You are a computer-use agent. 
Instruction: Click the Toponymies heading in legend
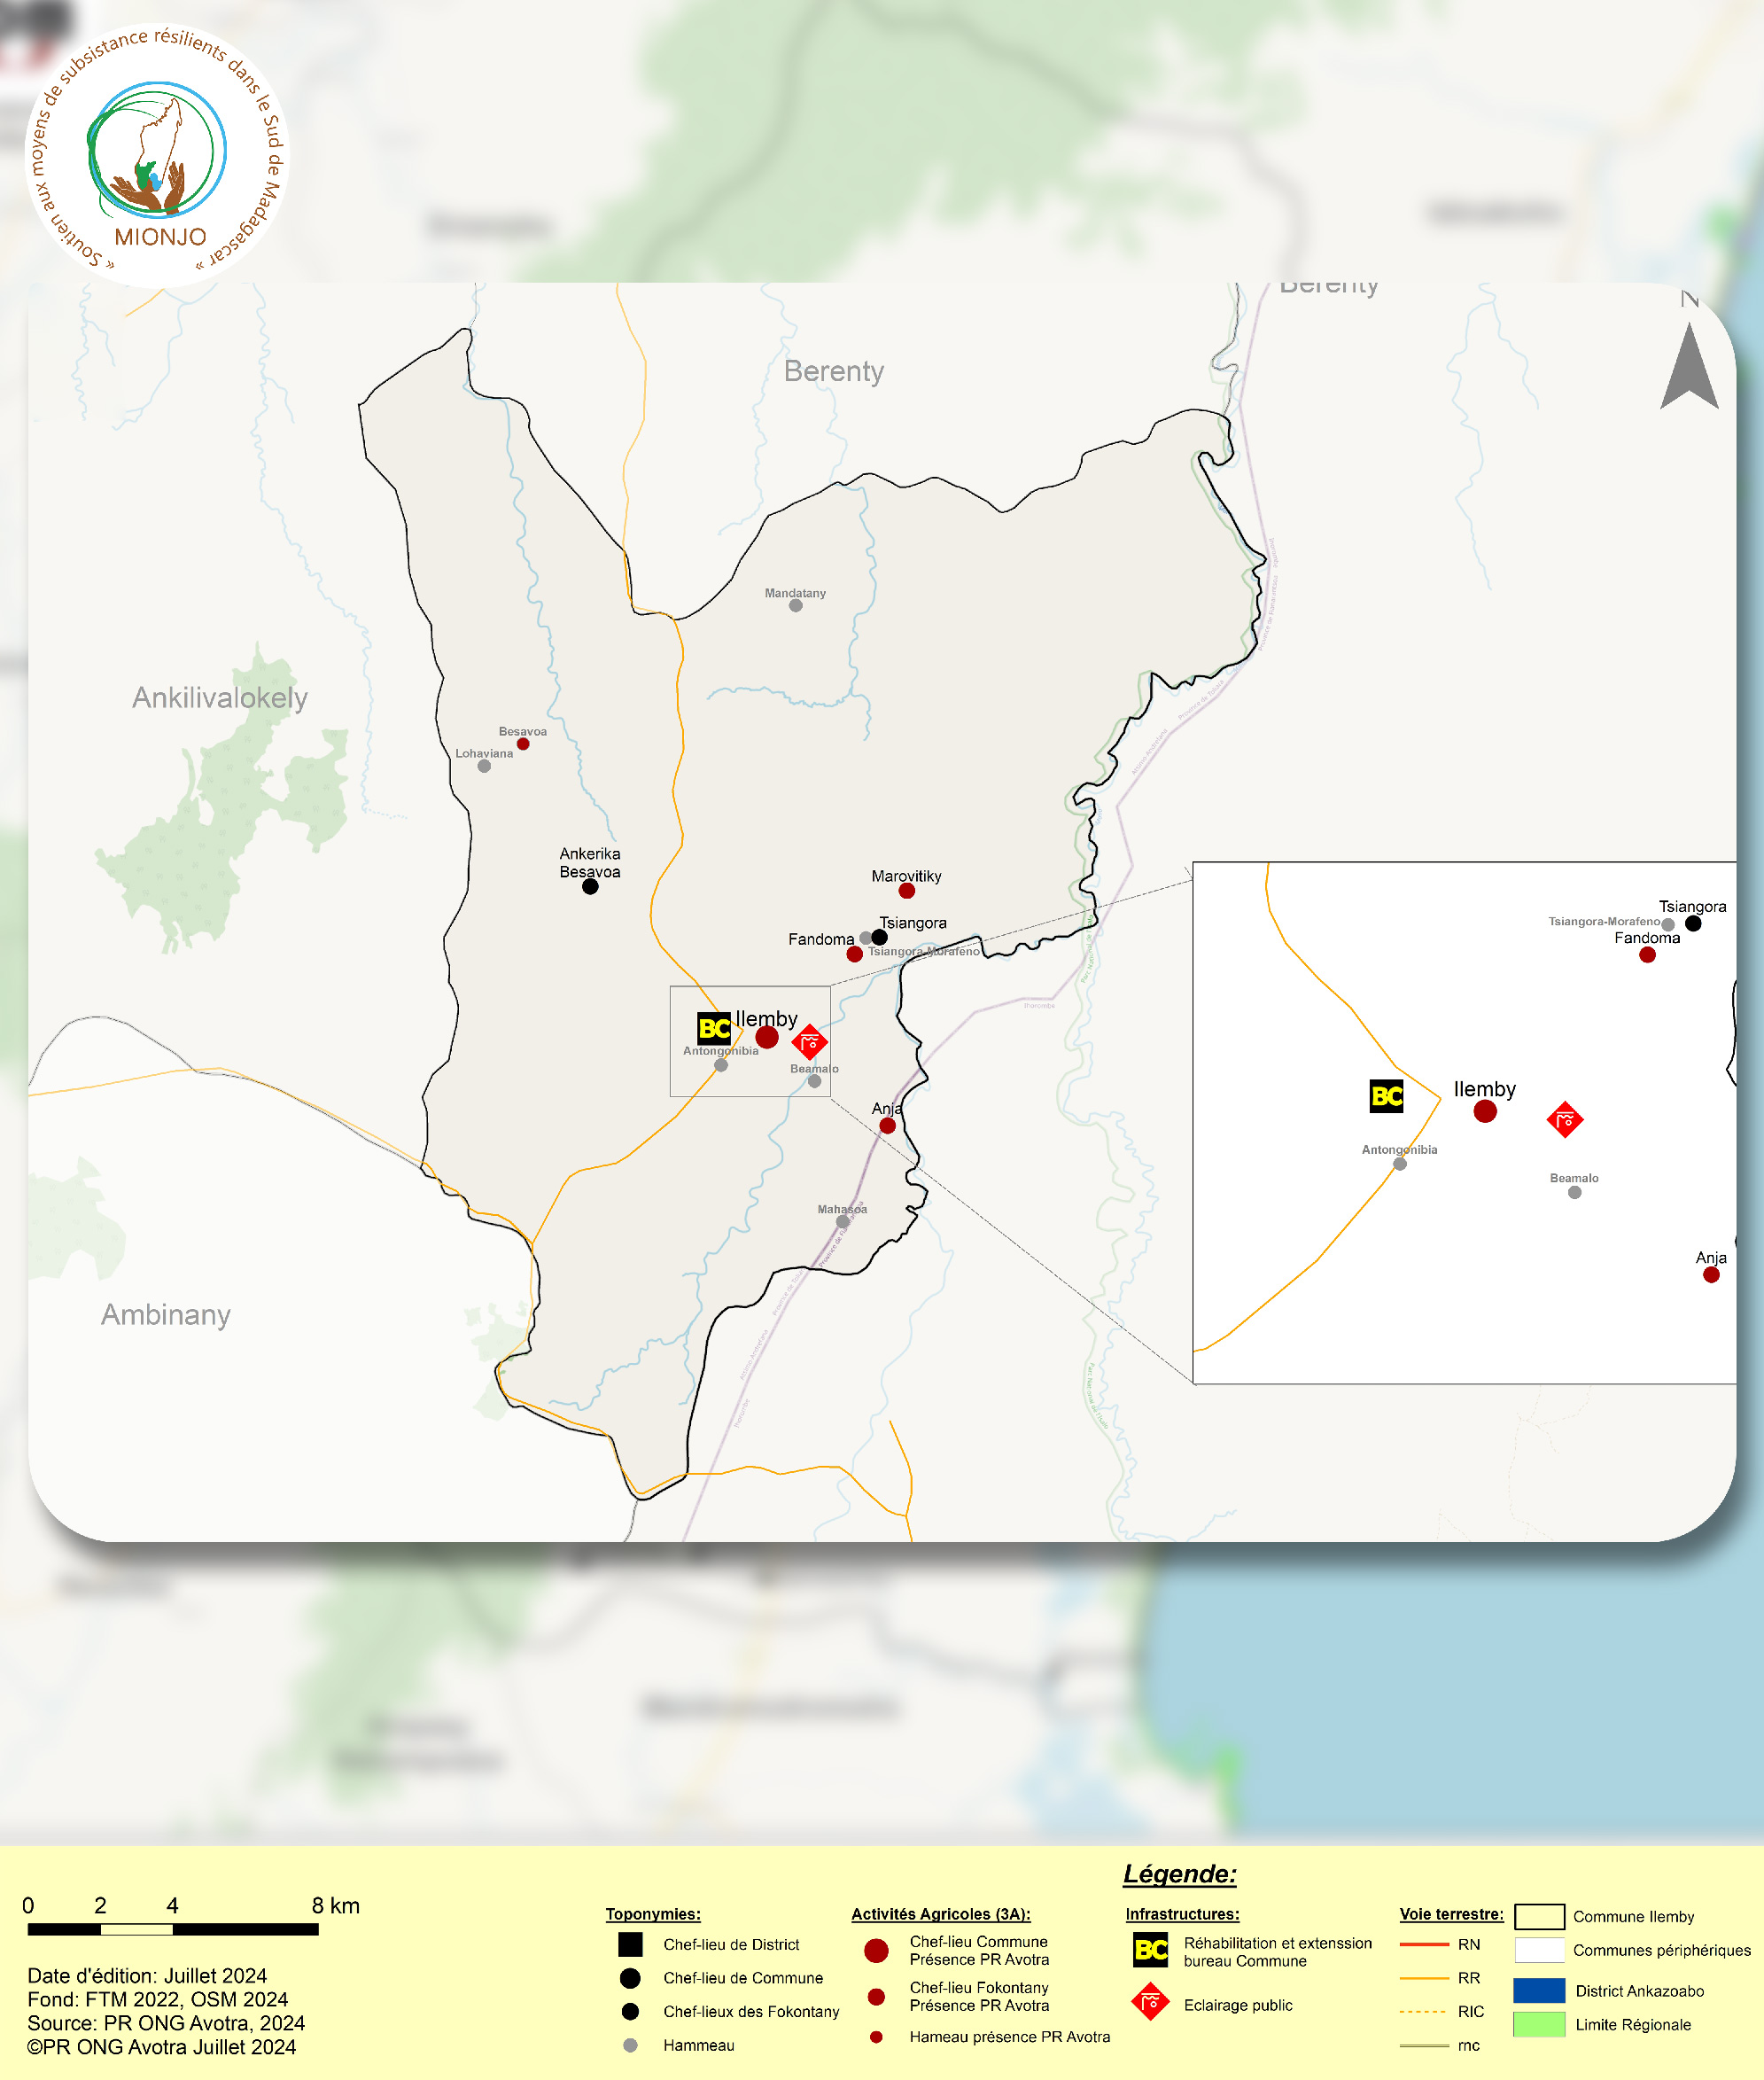click(652, 1914)
